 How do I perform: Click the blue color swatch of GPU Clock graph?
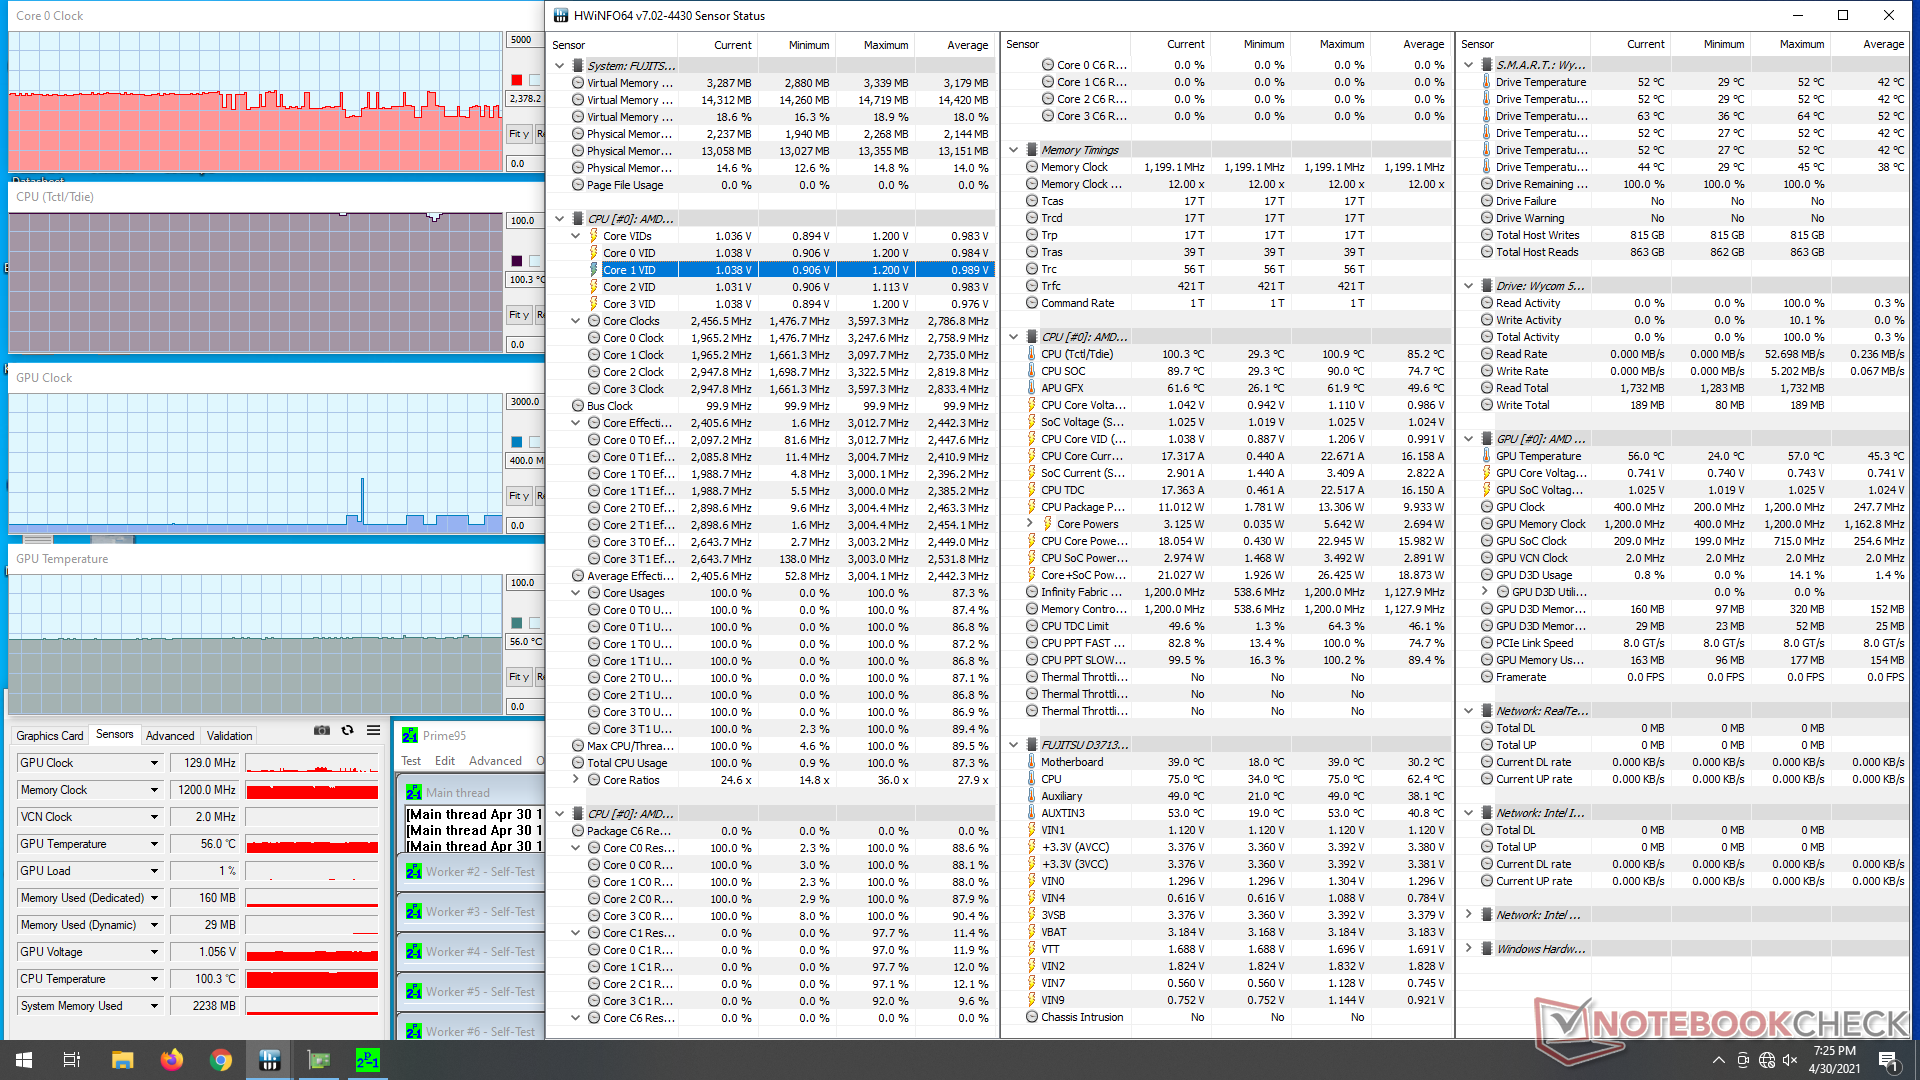(x=516, y=442)
